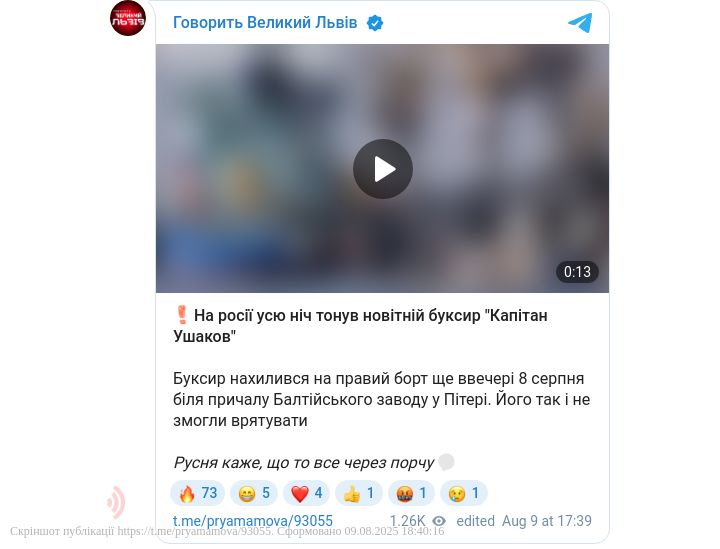Viewport: 720px width, 549px height.
Task: Open Говорить Великий Львів channel name
Action: 265,22
